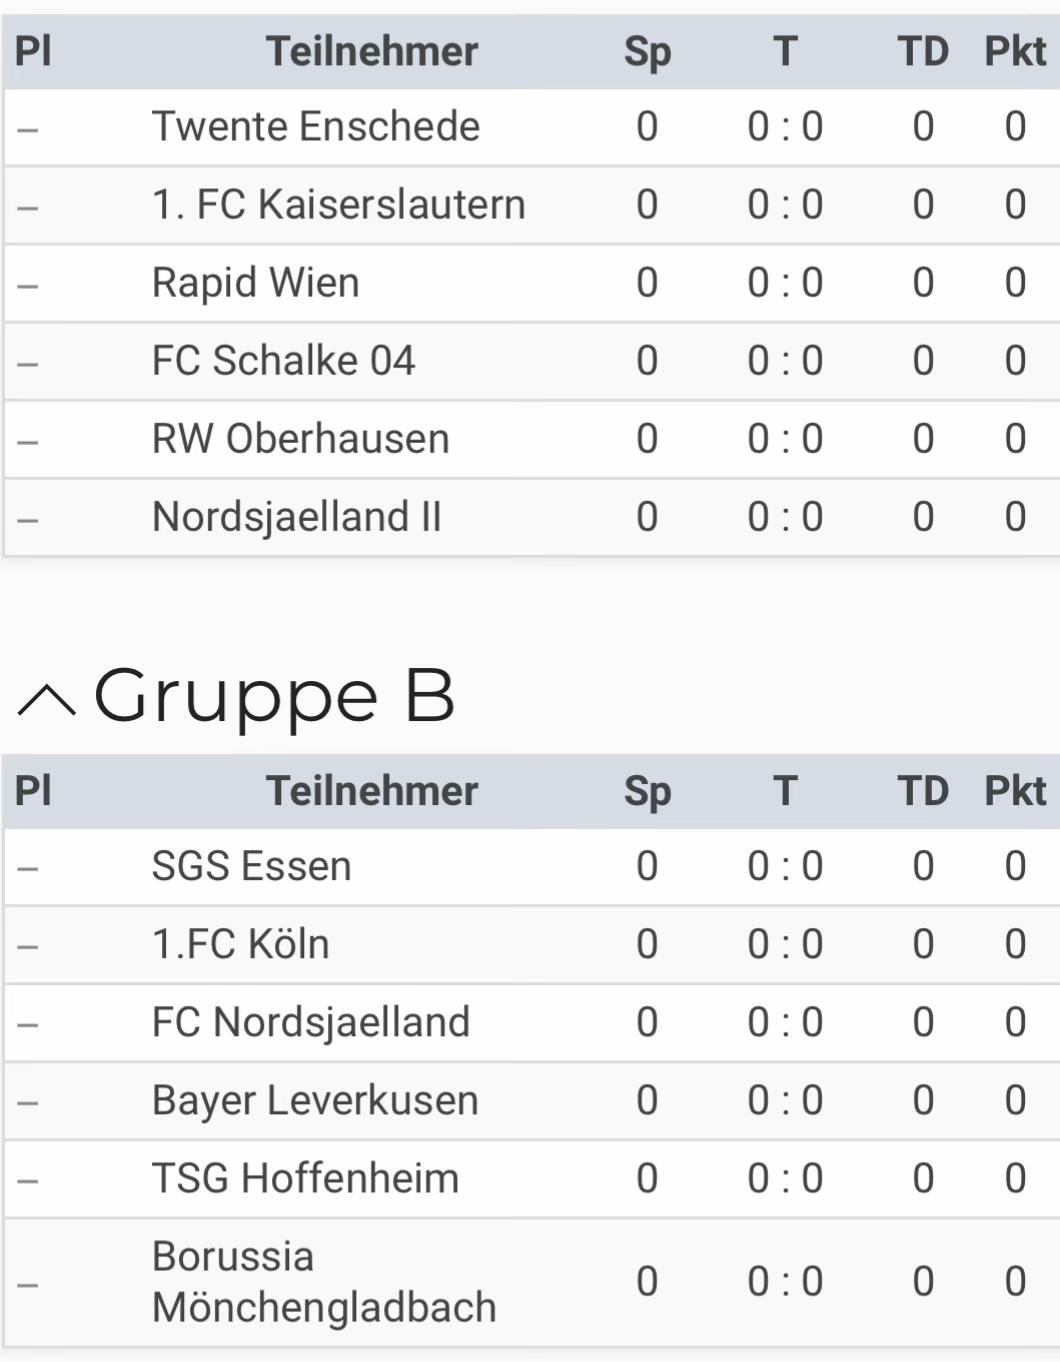Click Pl header in Gruppe B table

32,791
